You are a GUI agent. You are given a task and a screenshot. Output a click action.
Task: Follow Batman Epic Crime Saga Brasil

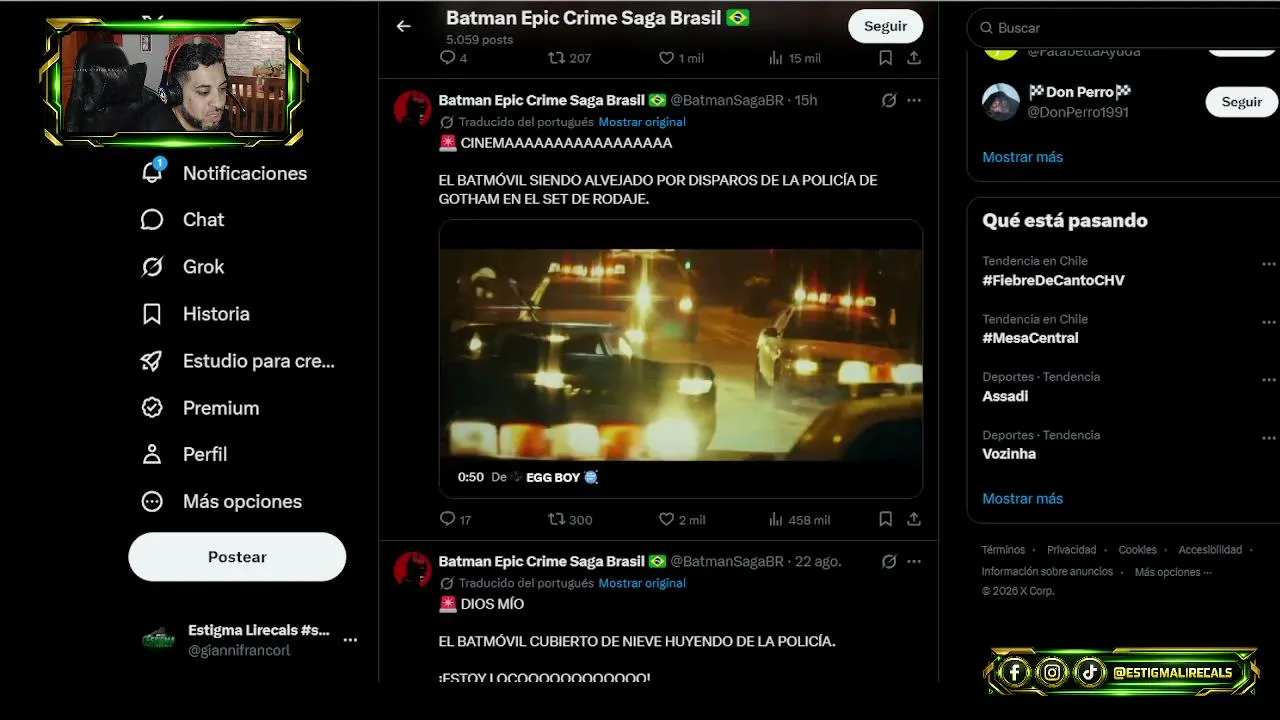(885, 26)
